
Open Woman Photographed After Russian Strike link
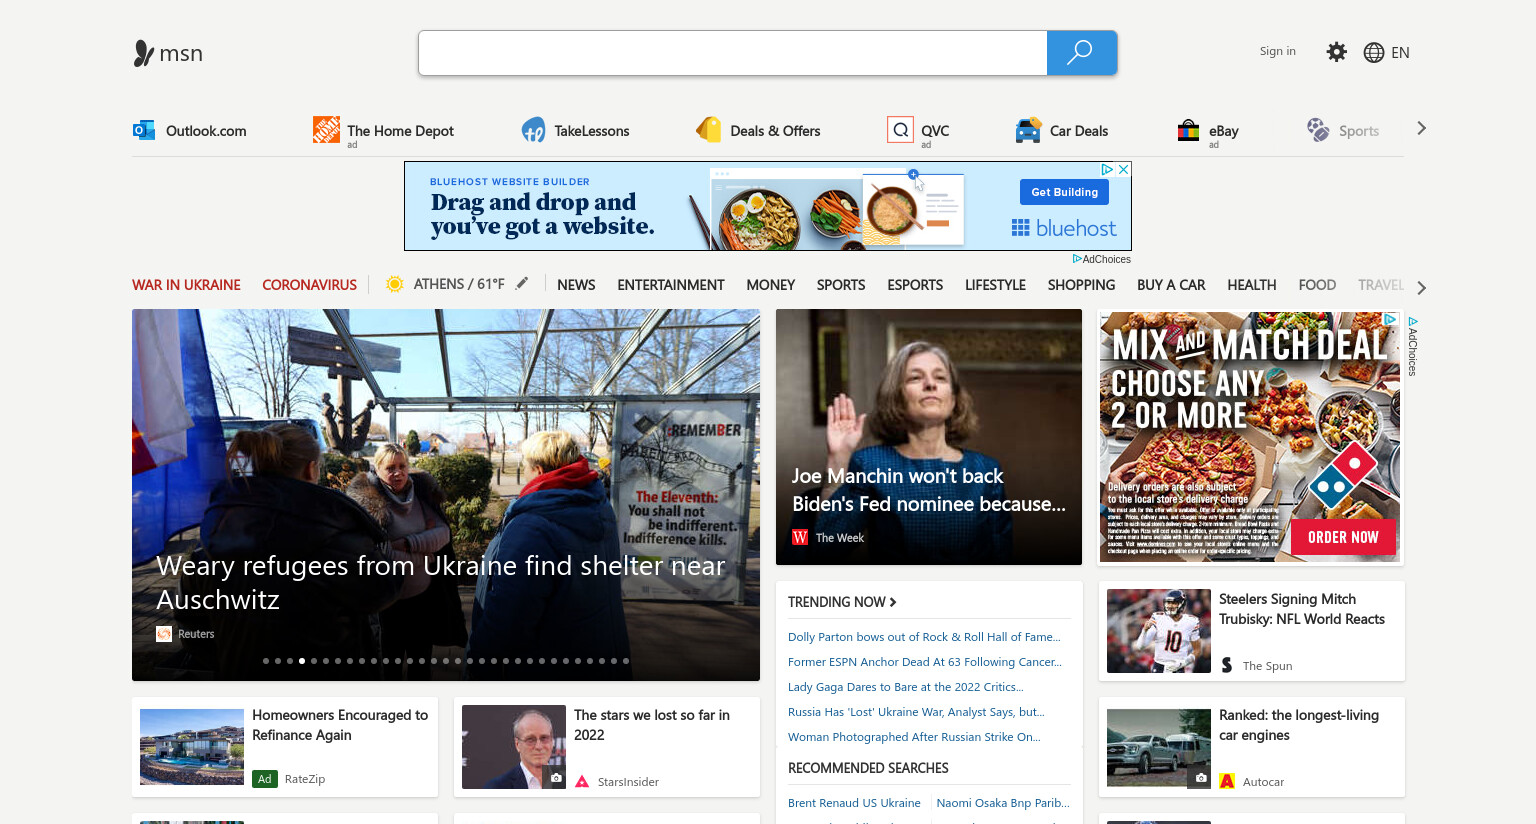click(914, 737)
